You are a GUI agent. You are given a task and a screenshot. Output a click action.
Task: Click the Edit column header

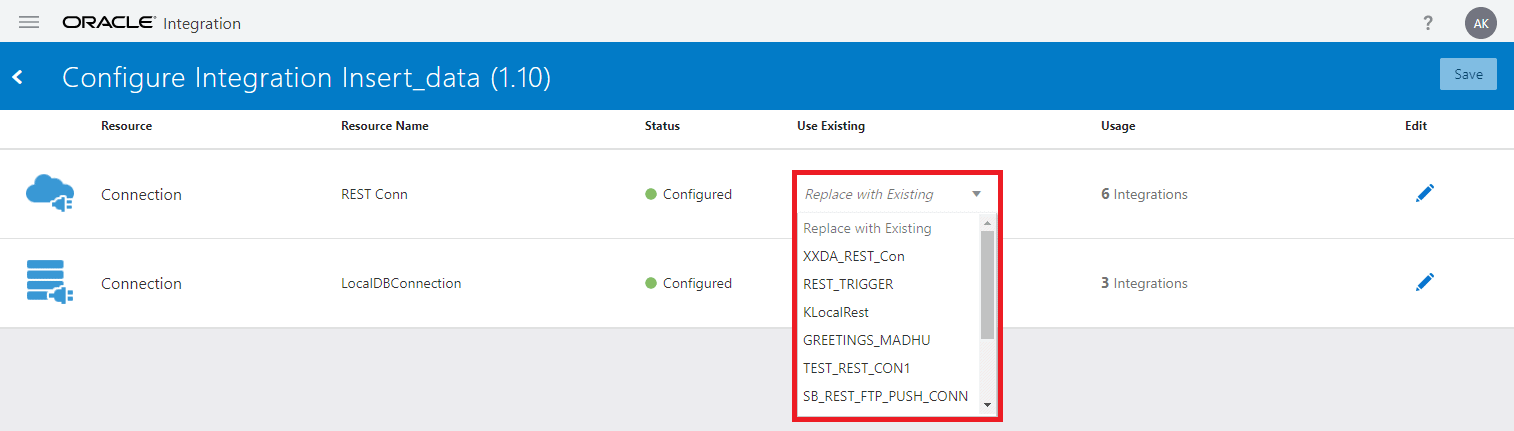[x=1416, y=126]
